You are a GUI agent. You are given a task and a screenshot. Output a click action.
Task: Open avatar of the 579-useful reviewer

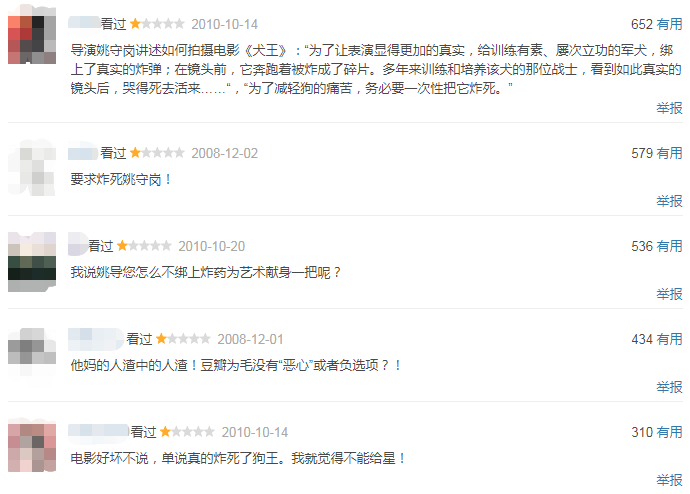(x=32, y=168)
